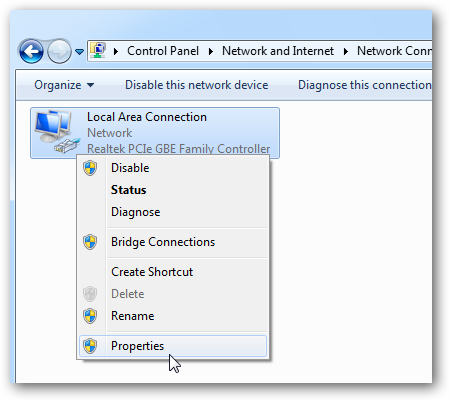Select Diagnose in the context menu
This screenshot has width=450, height=401.
point(173,212)
